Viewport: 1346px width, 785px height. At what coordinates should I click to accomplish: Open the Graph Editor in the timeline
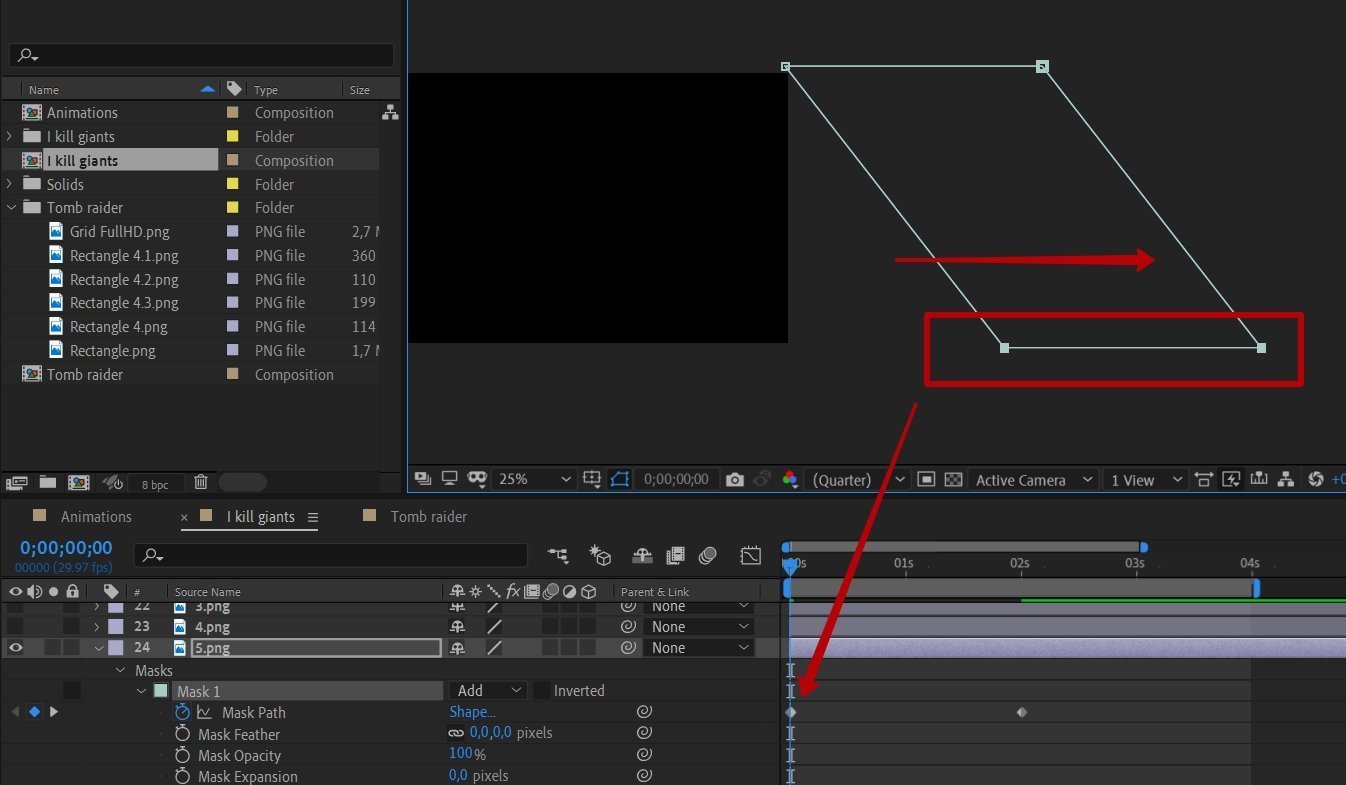751,555
